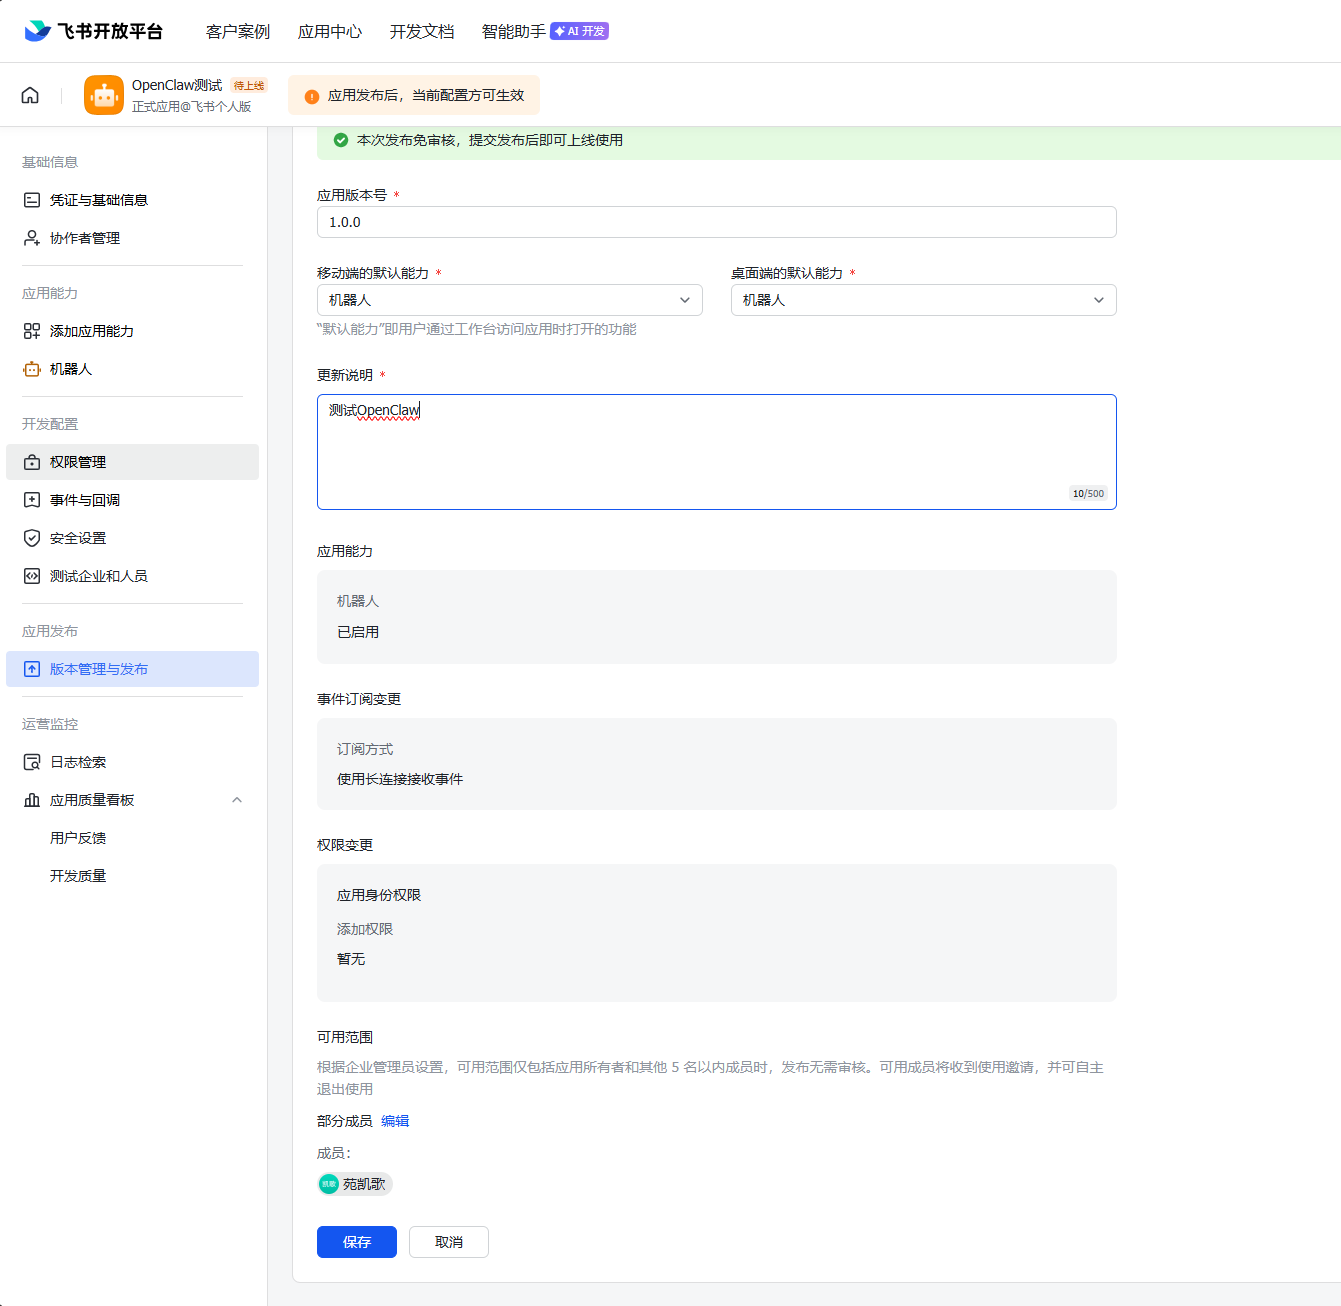Click the 保存 button
1341x1306 pixels.
click(x=356, y=1242)
